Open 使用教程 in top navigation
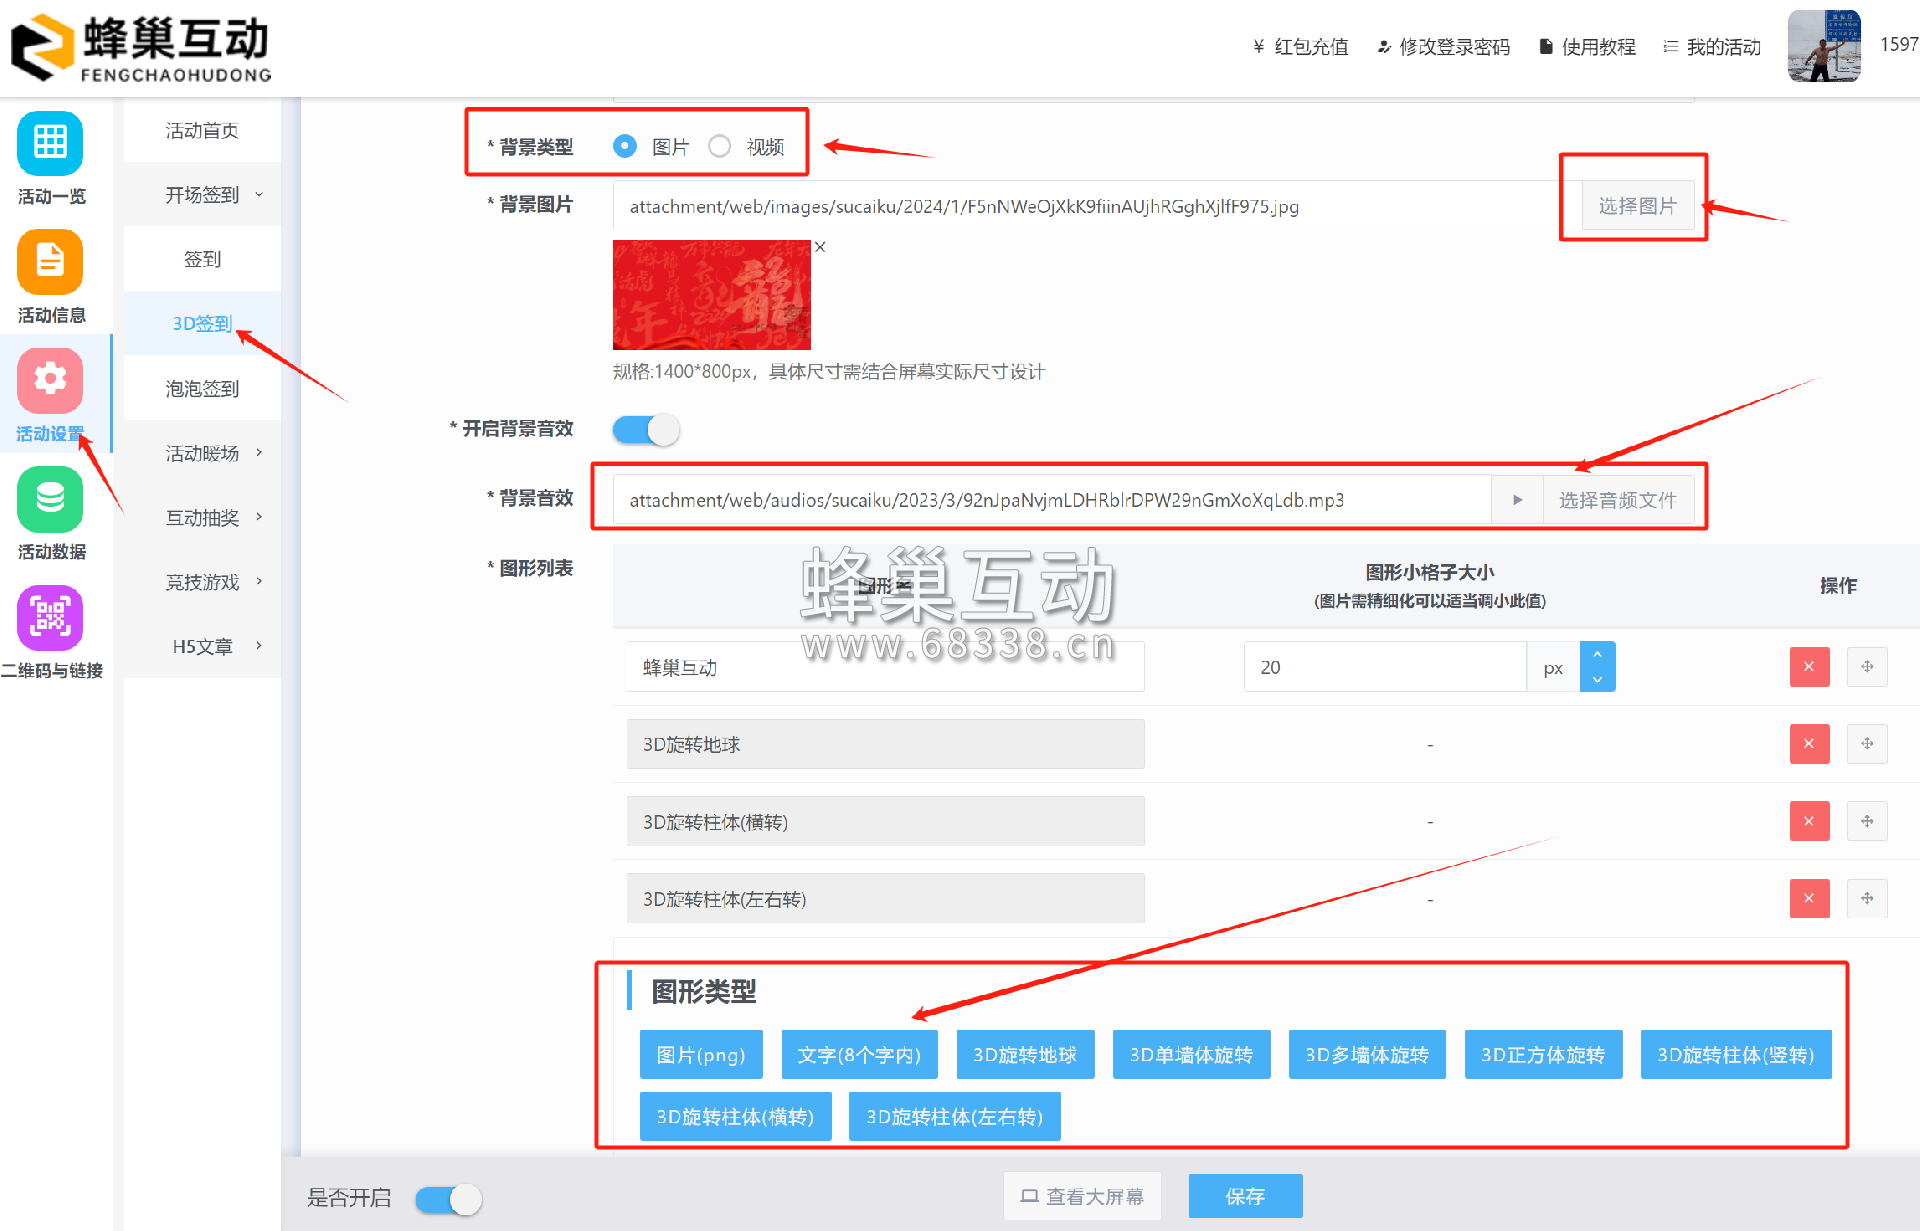Viewport: 1920px width, 1231px height. pos(1588,47)
